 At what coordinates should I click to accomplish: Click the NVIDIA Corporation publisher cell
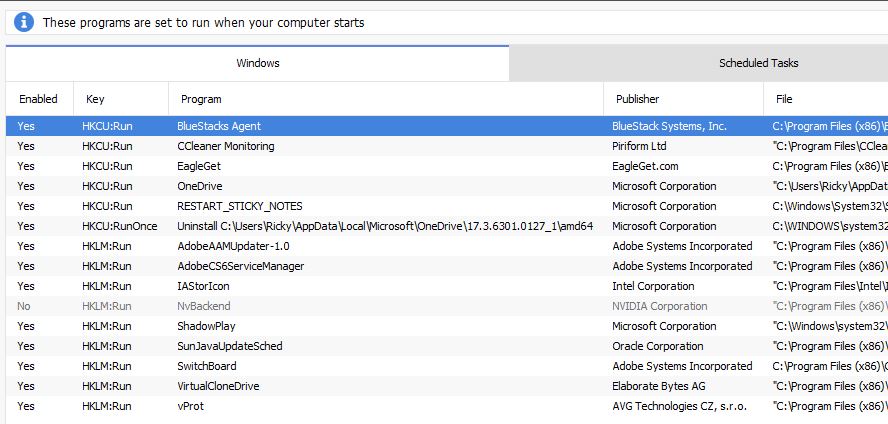tap(660, 306)
